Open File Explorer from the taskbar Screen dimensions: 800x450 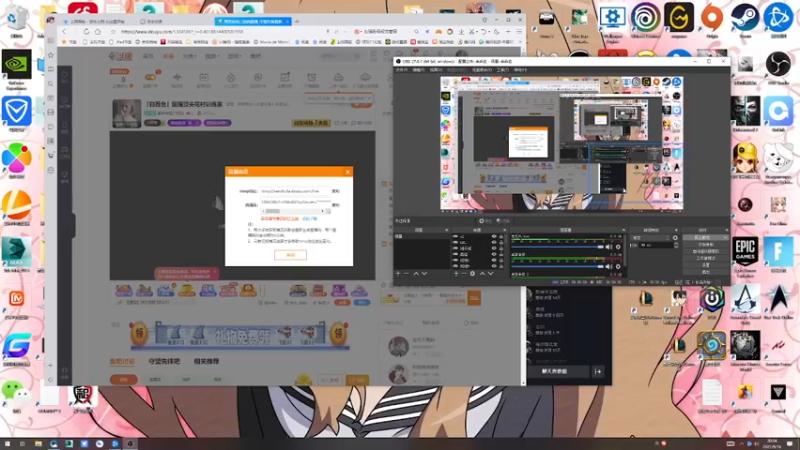tap(38, 444)
